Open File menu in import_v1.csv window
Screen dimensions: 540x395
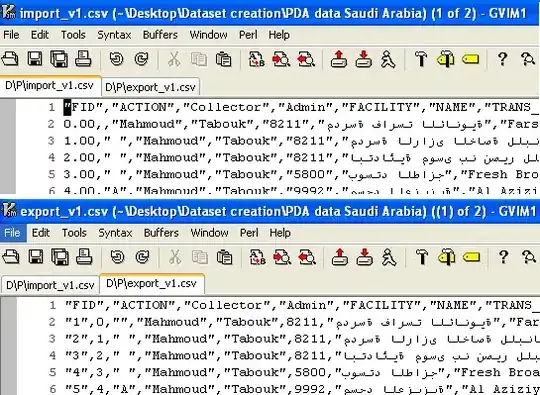[x=11, y=35]
